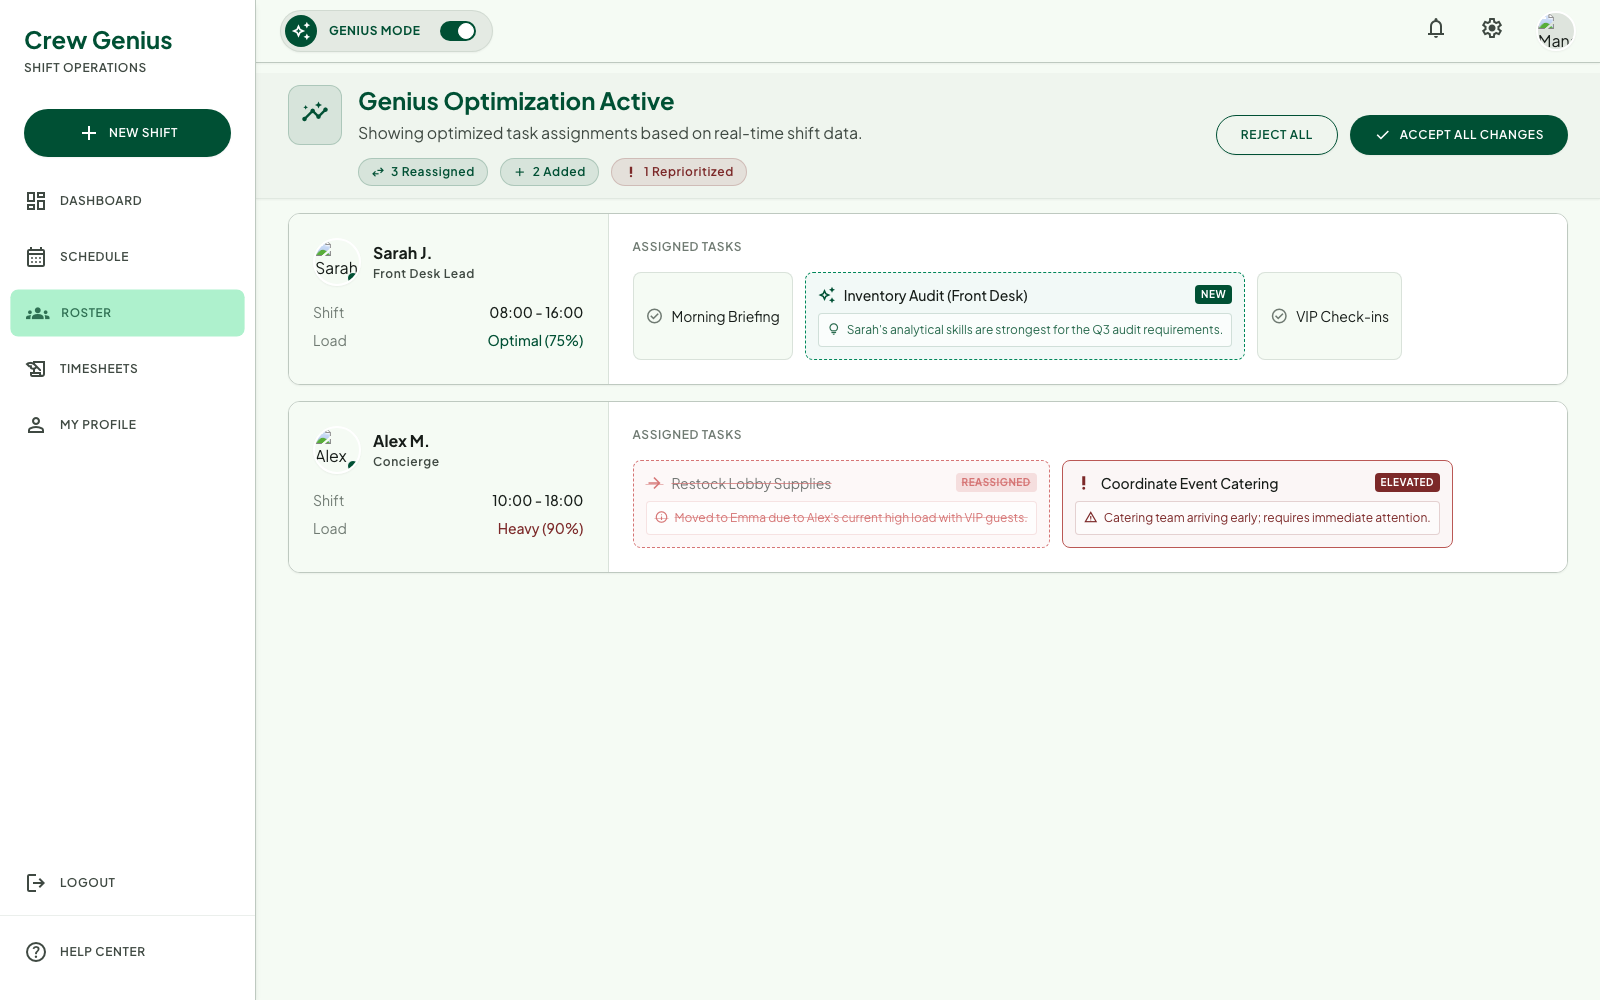Click warning triangle in catering note
Image resolution: width=1600 pixels, height=1000 pixels.
[x=1091, y=517]
